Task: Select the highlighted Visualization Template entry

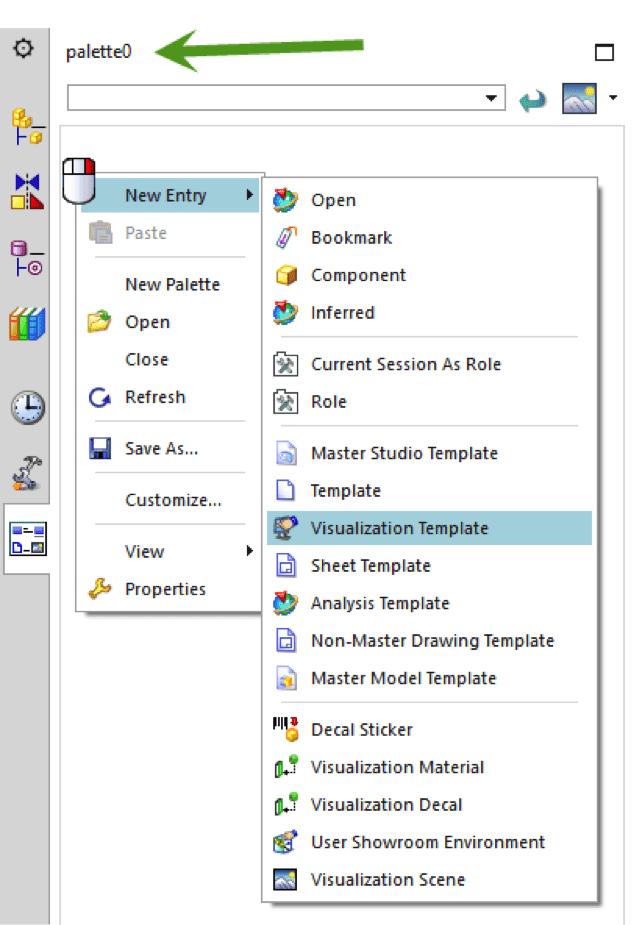Action: (429, 528)
